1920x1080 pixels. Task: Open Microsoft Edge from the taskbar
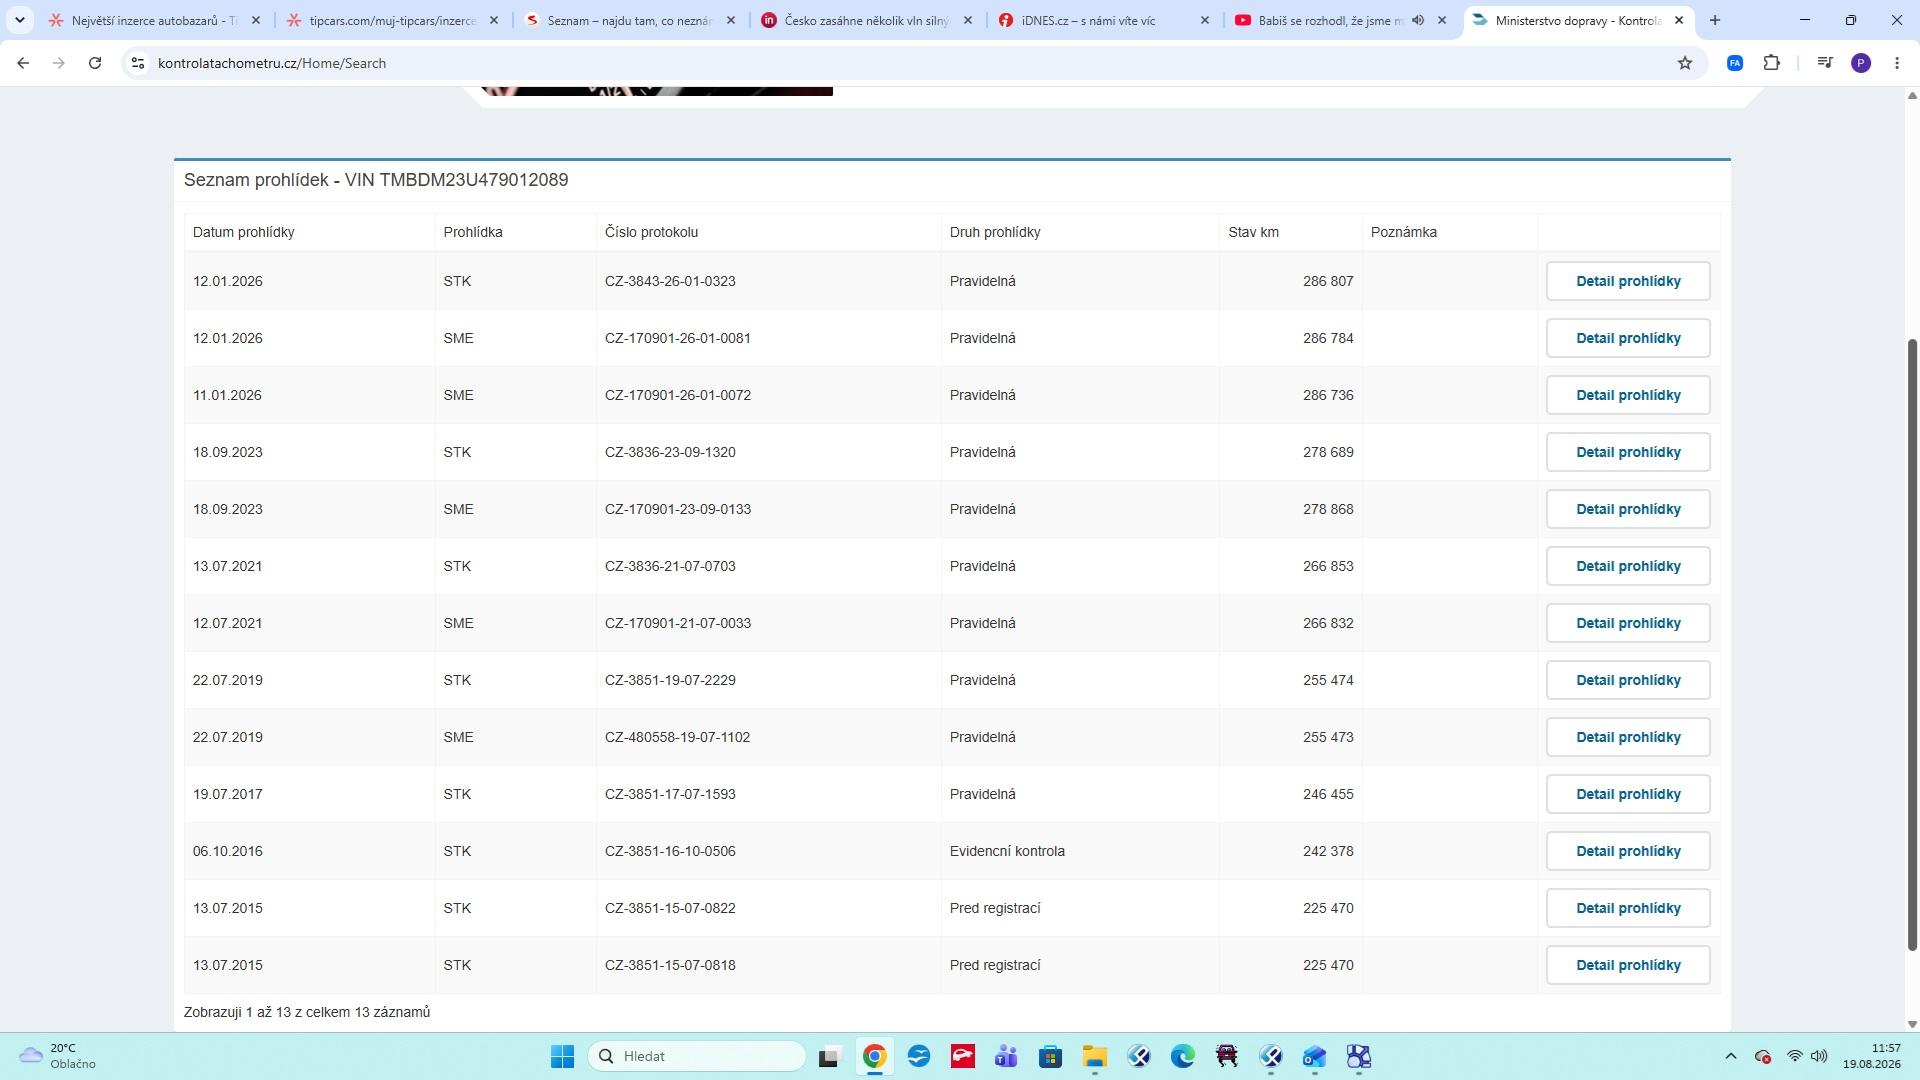[x=1183, y=1056]
